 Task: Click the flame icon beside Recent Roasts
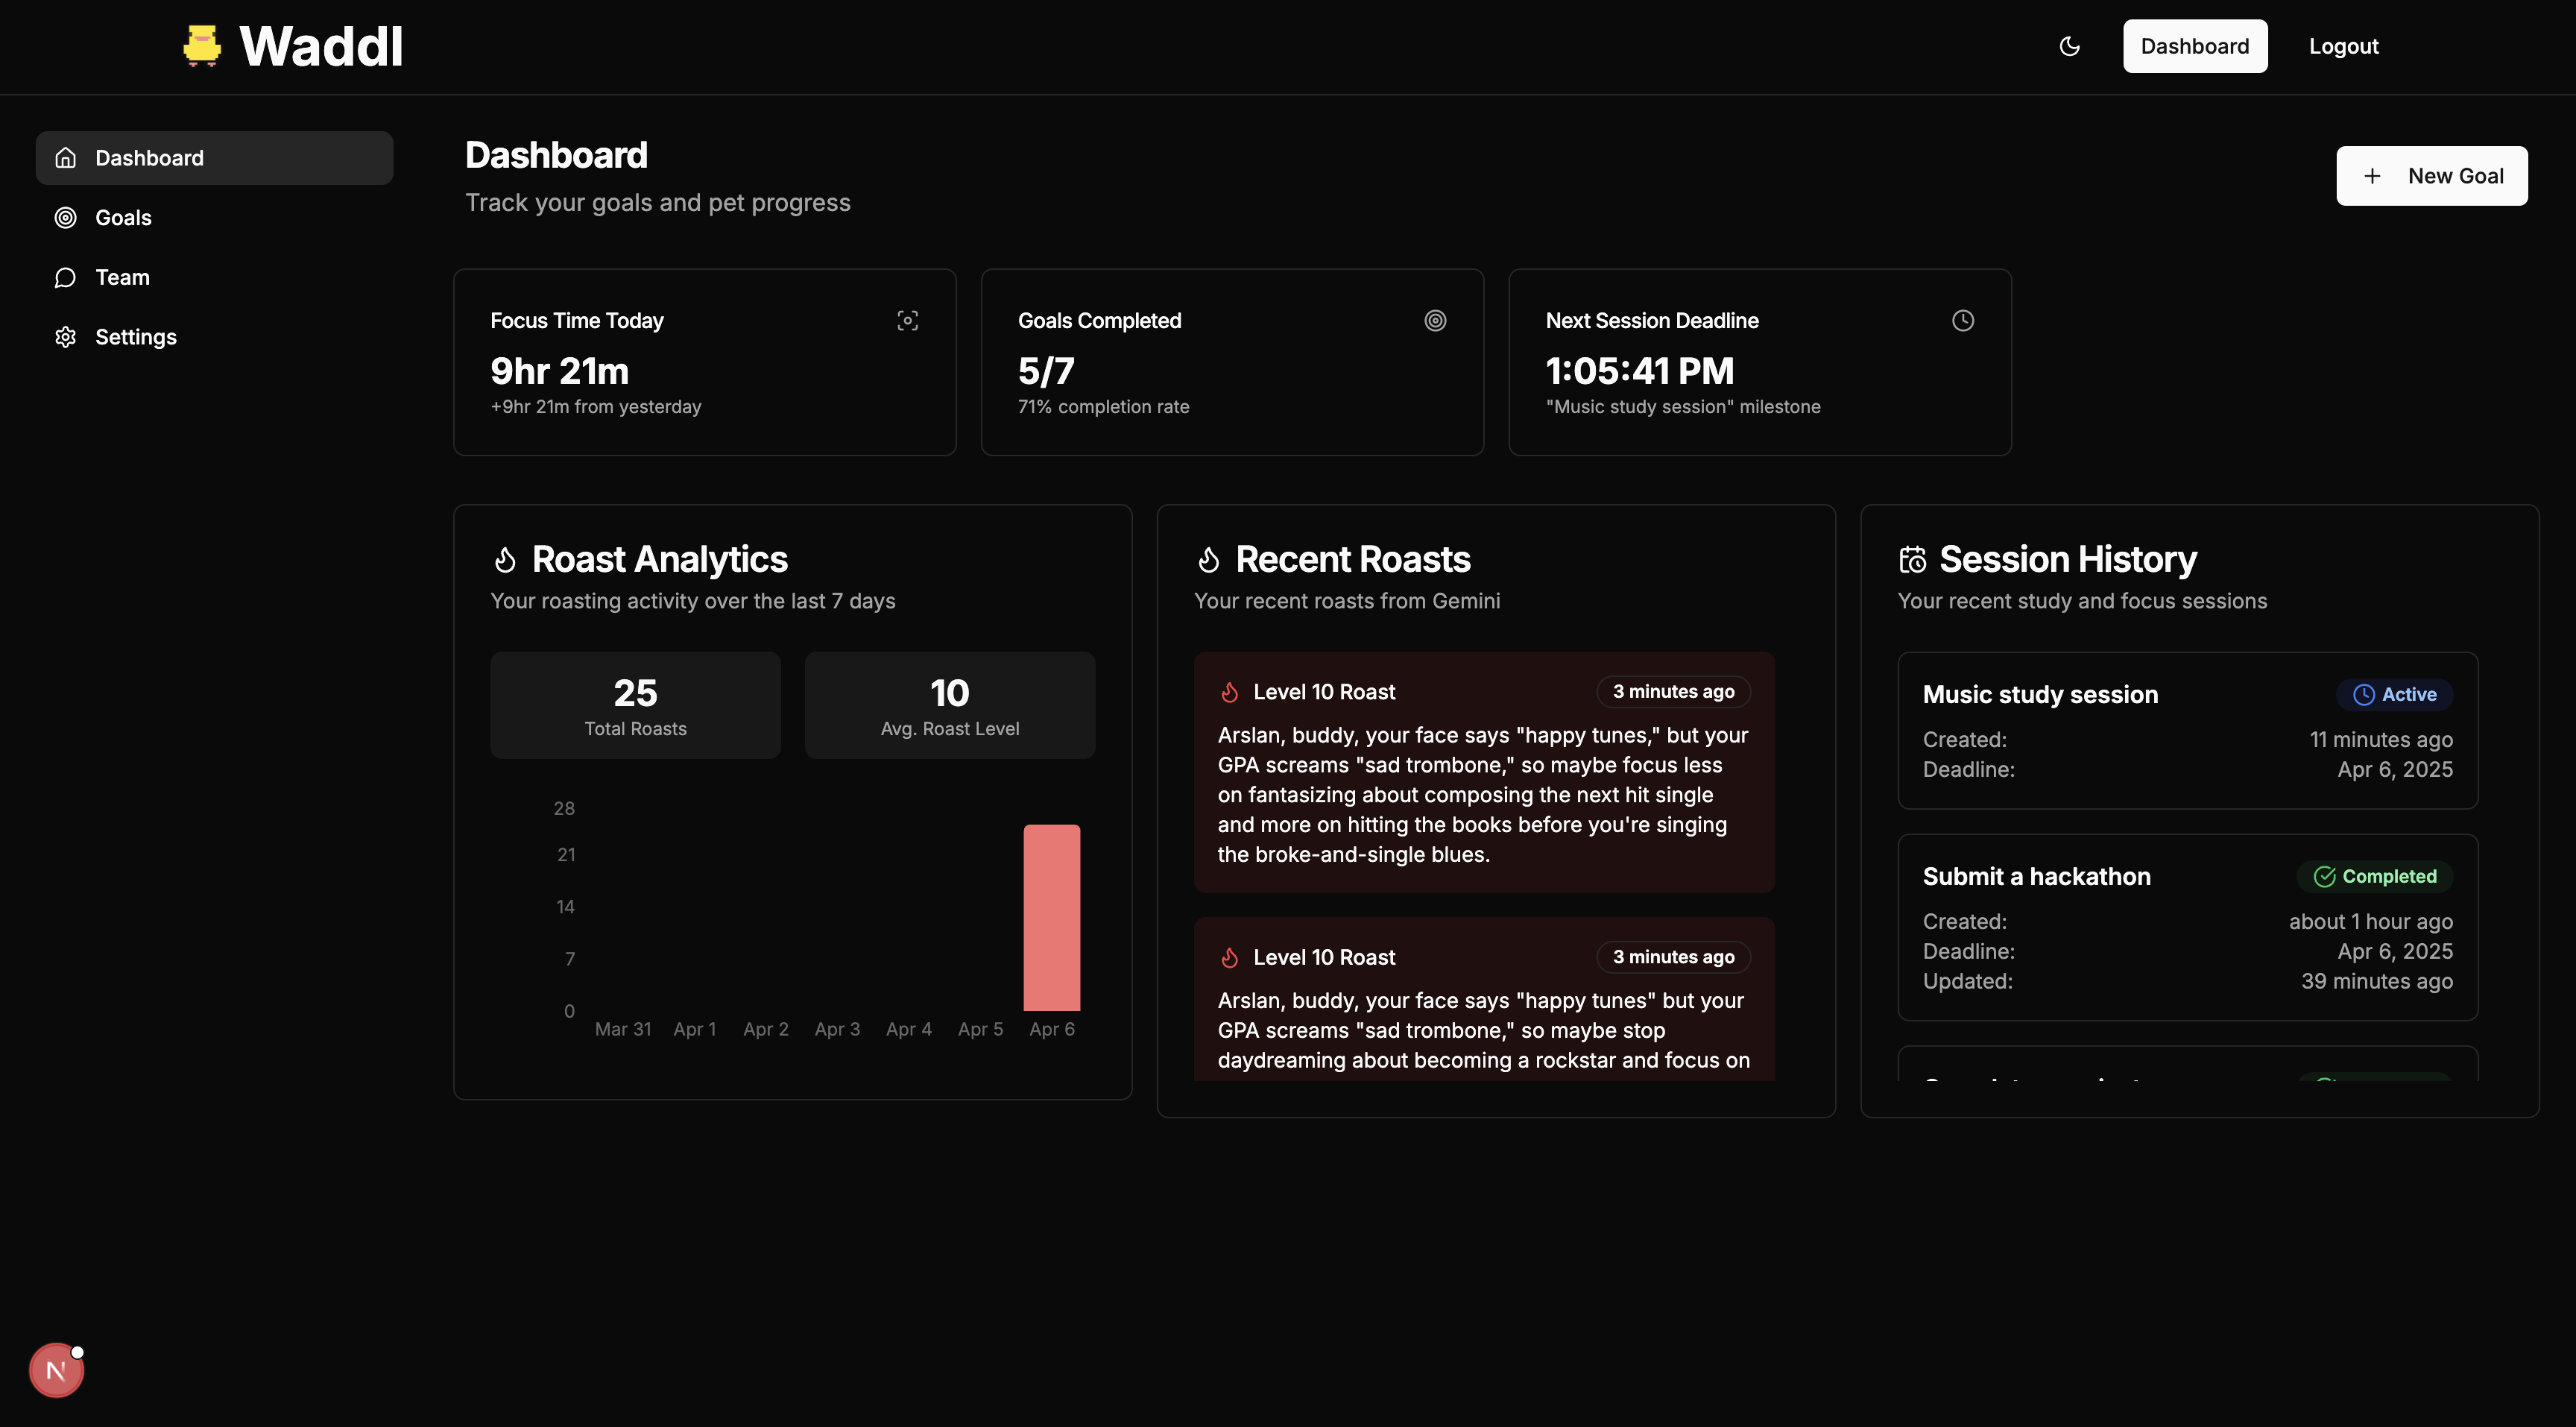pyautogui.click(x=1209, y=560)
